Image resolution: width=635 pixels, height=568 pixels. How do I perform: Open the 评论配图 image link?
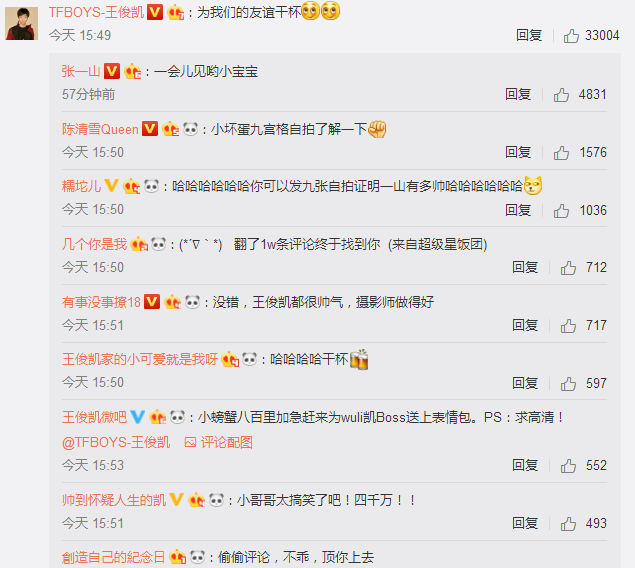pos(219,442)
